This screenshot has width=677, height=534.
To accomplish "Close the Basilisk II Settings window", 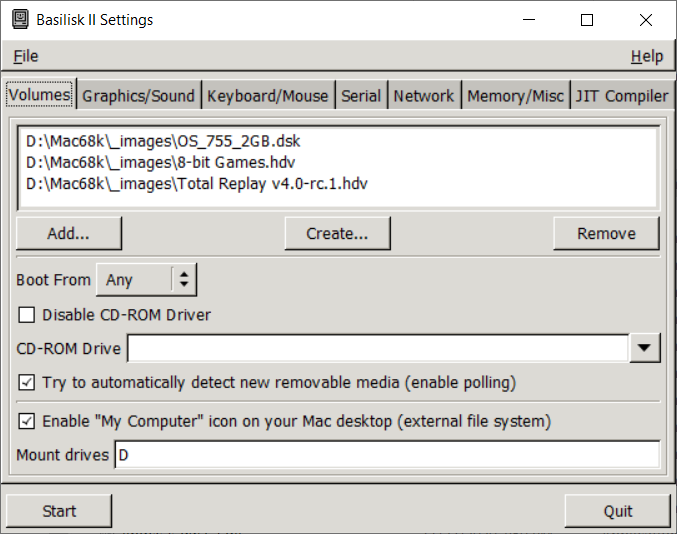I will click(646, 20).
